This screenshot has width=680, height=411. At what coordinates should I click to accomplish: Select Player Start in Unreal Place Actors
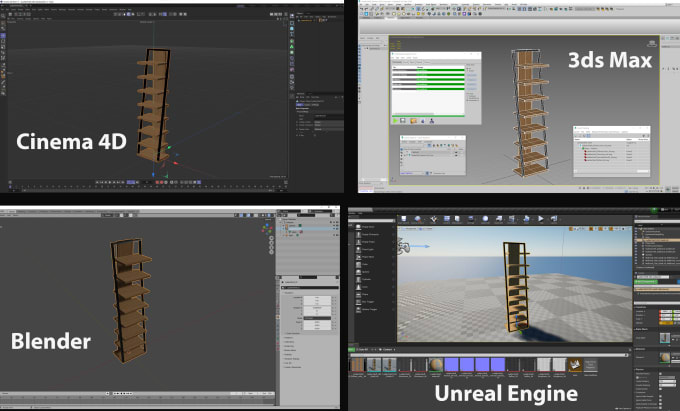(369, 257)
